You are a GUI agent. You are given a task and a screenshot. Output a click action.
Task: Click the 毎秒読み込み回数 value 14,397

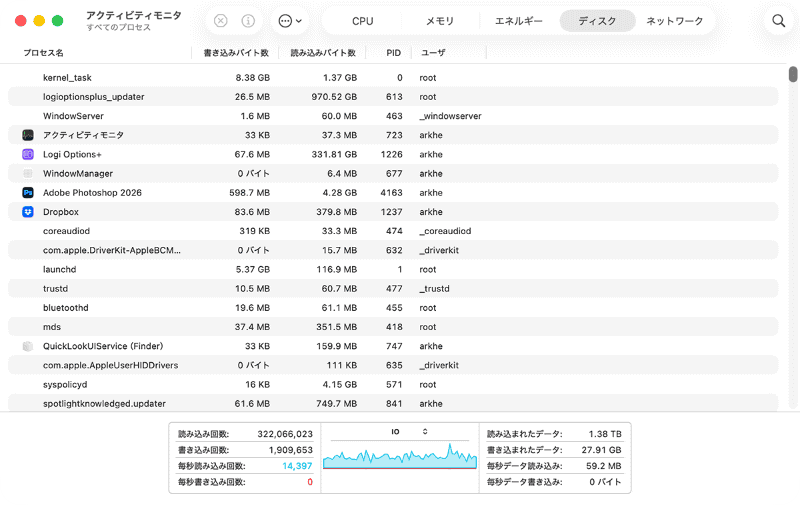[297, 466]
